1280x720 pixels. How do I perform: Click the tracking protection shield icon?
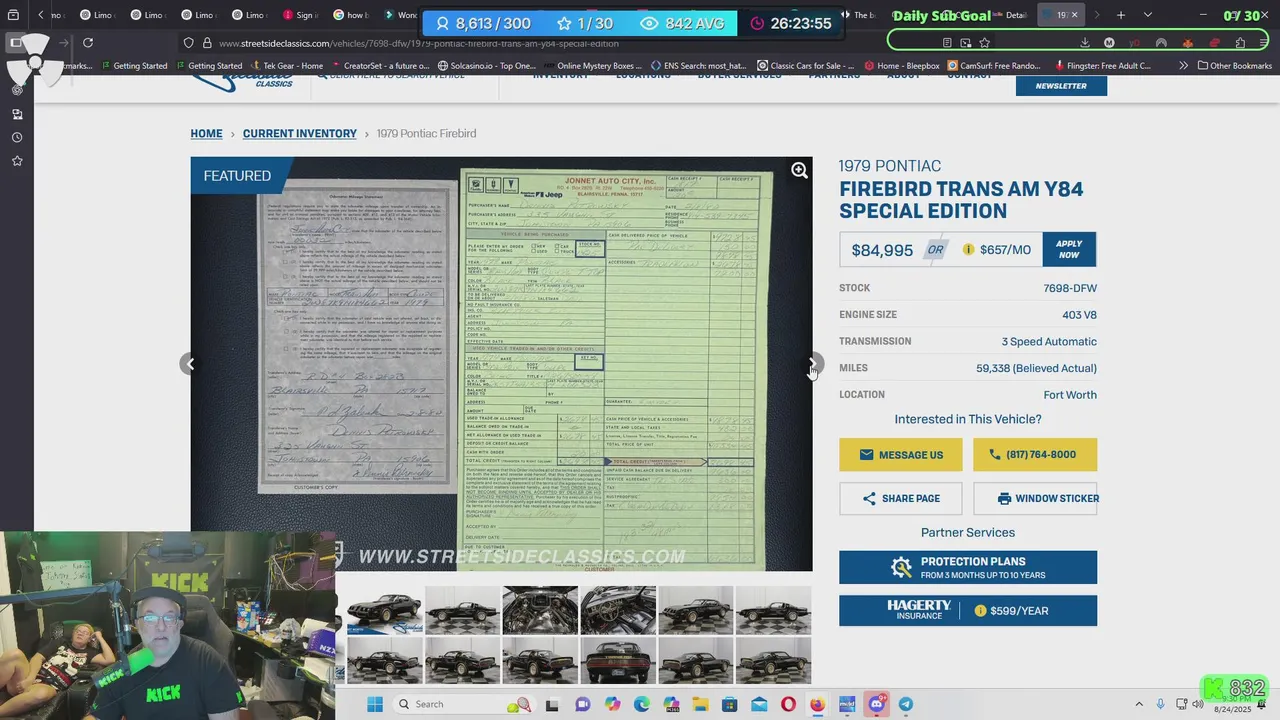point(189,43)
